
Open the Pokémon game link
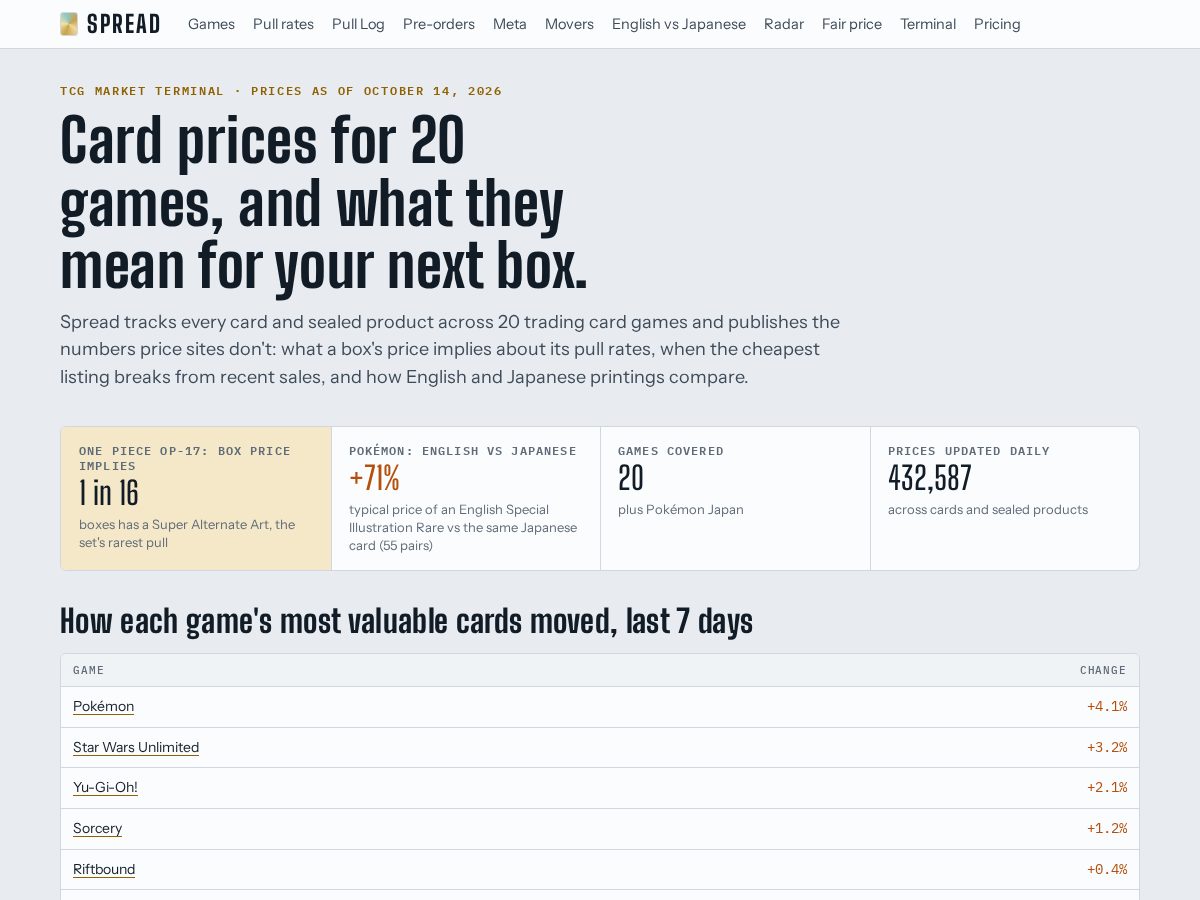tap(103, 706)
